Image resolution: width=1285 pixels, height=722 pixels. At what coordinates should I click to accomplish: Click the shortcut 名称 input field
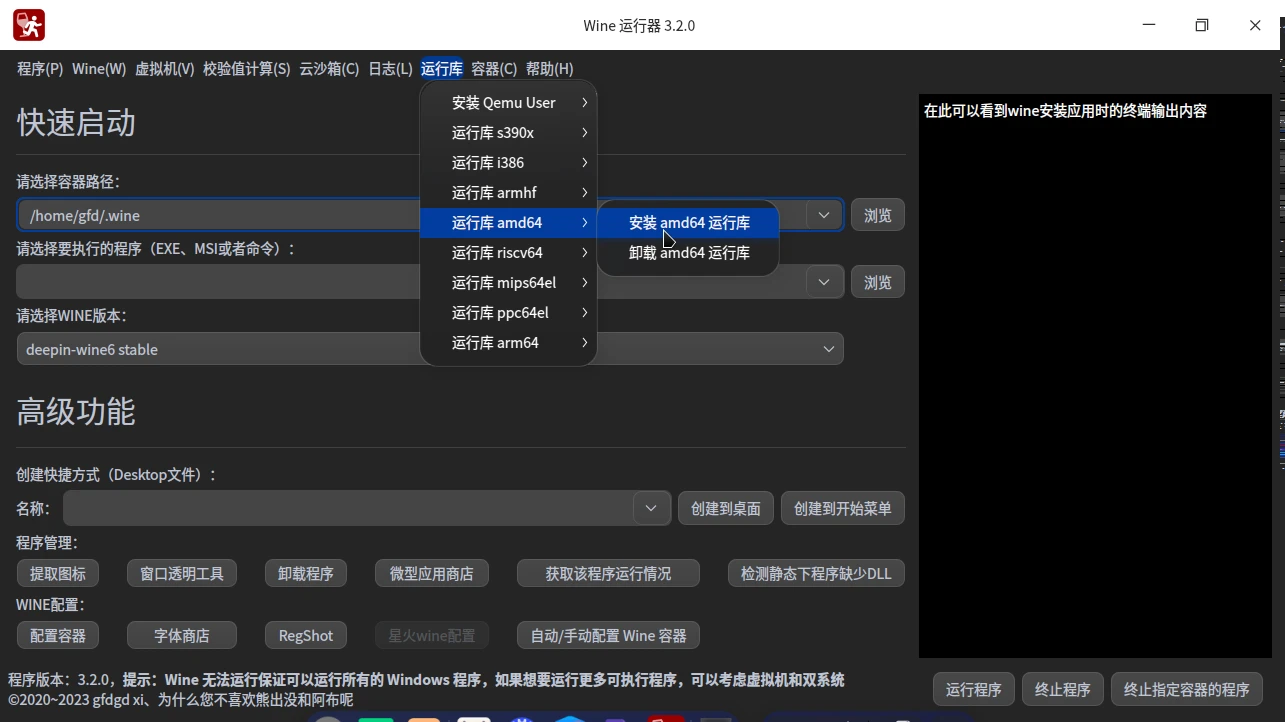(x=348, y=508)
